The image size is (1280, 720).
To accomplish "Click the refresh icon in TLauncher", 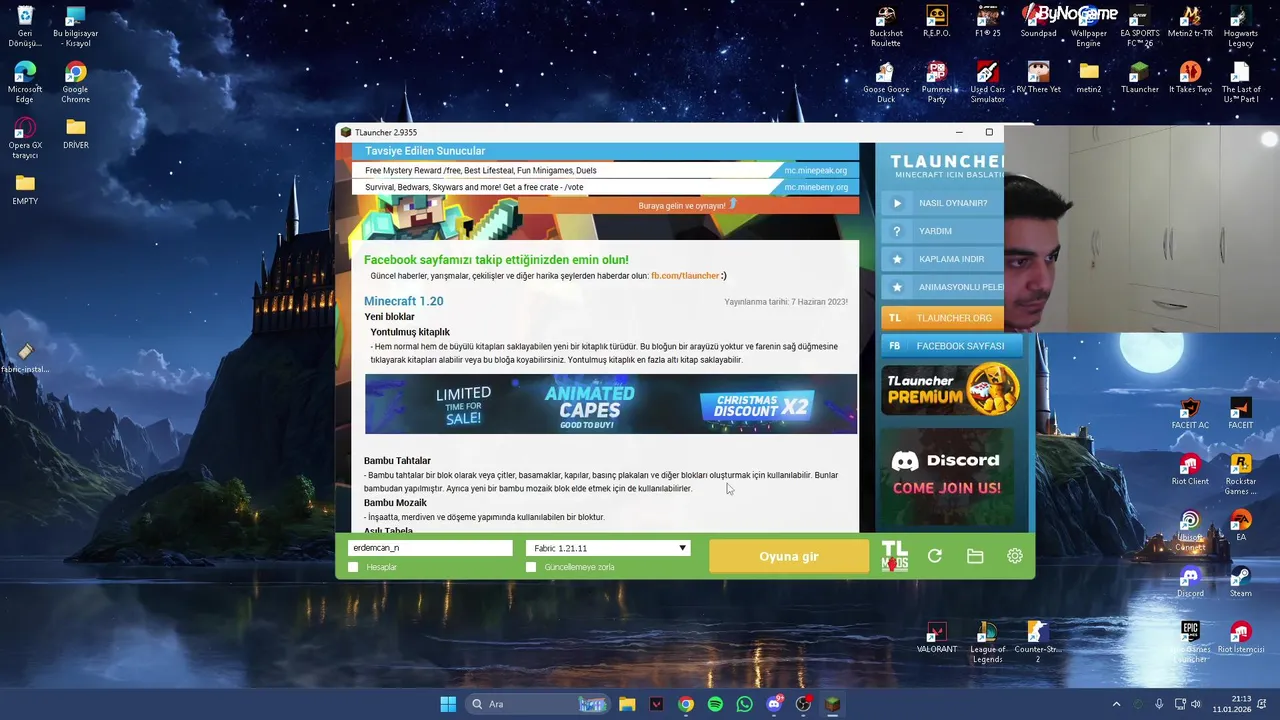I will click(x=935, y=556).
